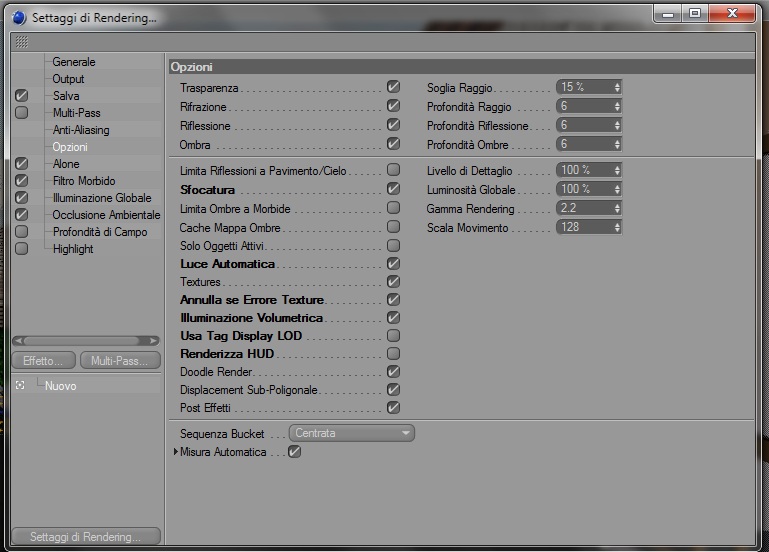Image resolution: width=769 pixels, height=552 pixels.
Task: Click Soglia Raggio stepper arrows
Action: [x=617, y=87]
